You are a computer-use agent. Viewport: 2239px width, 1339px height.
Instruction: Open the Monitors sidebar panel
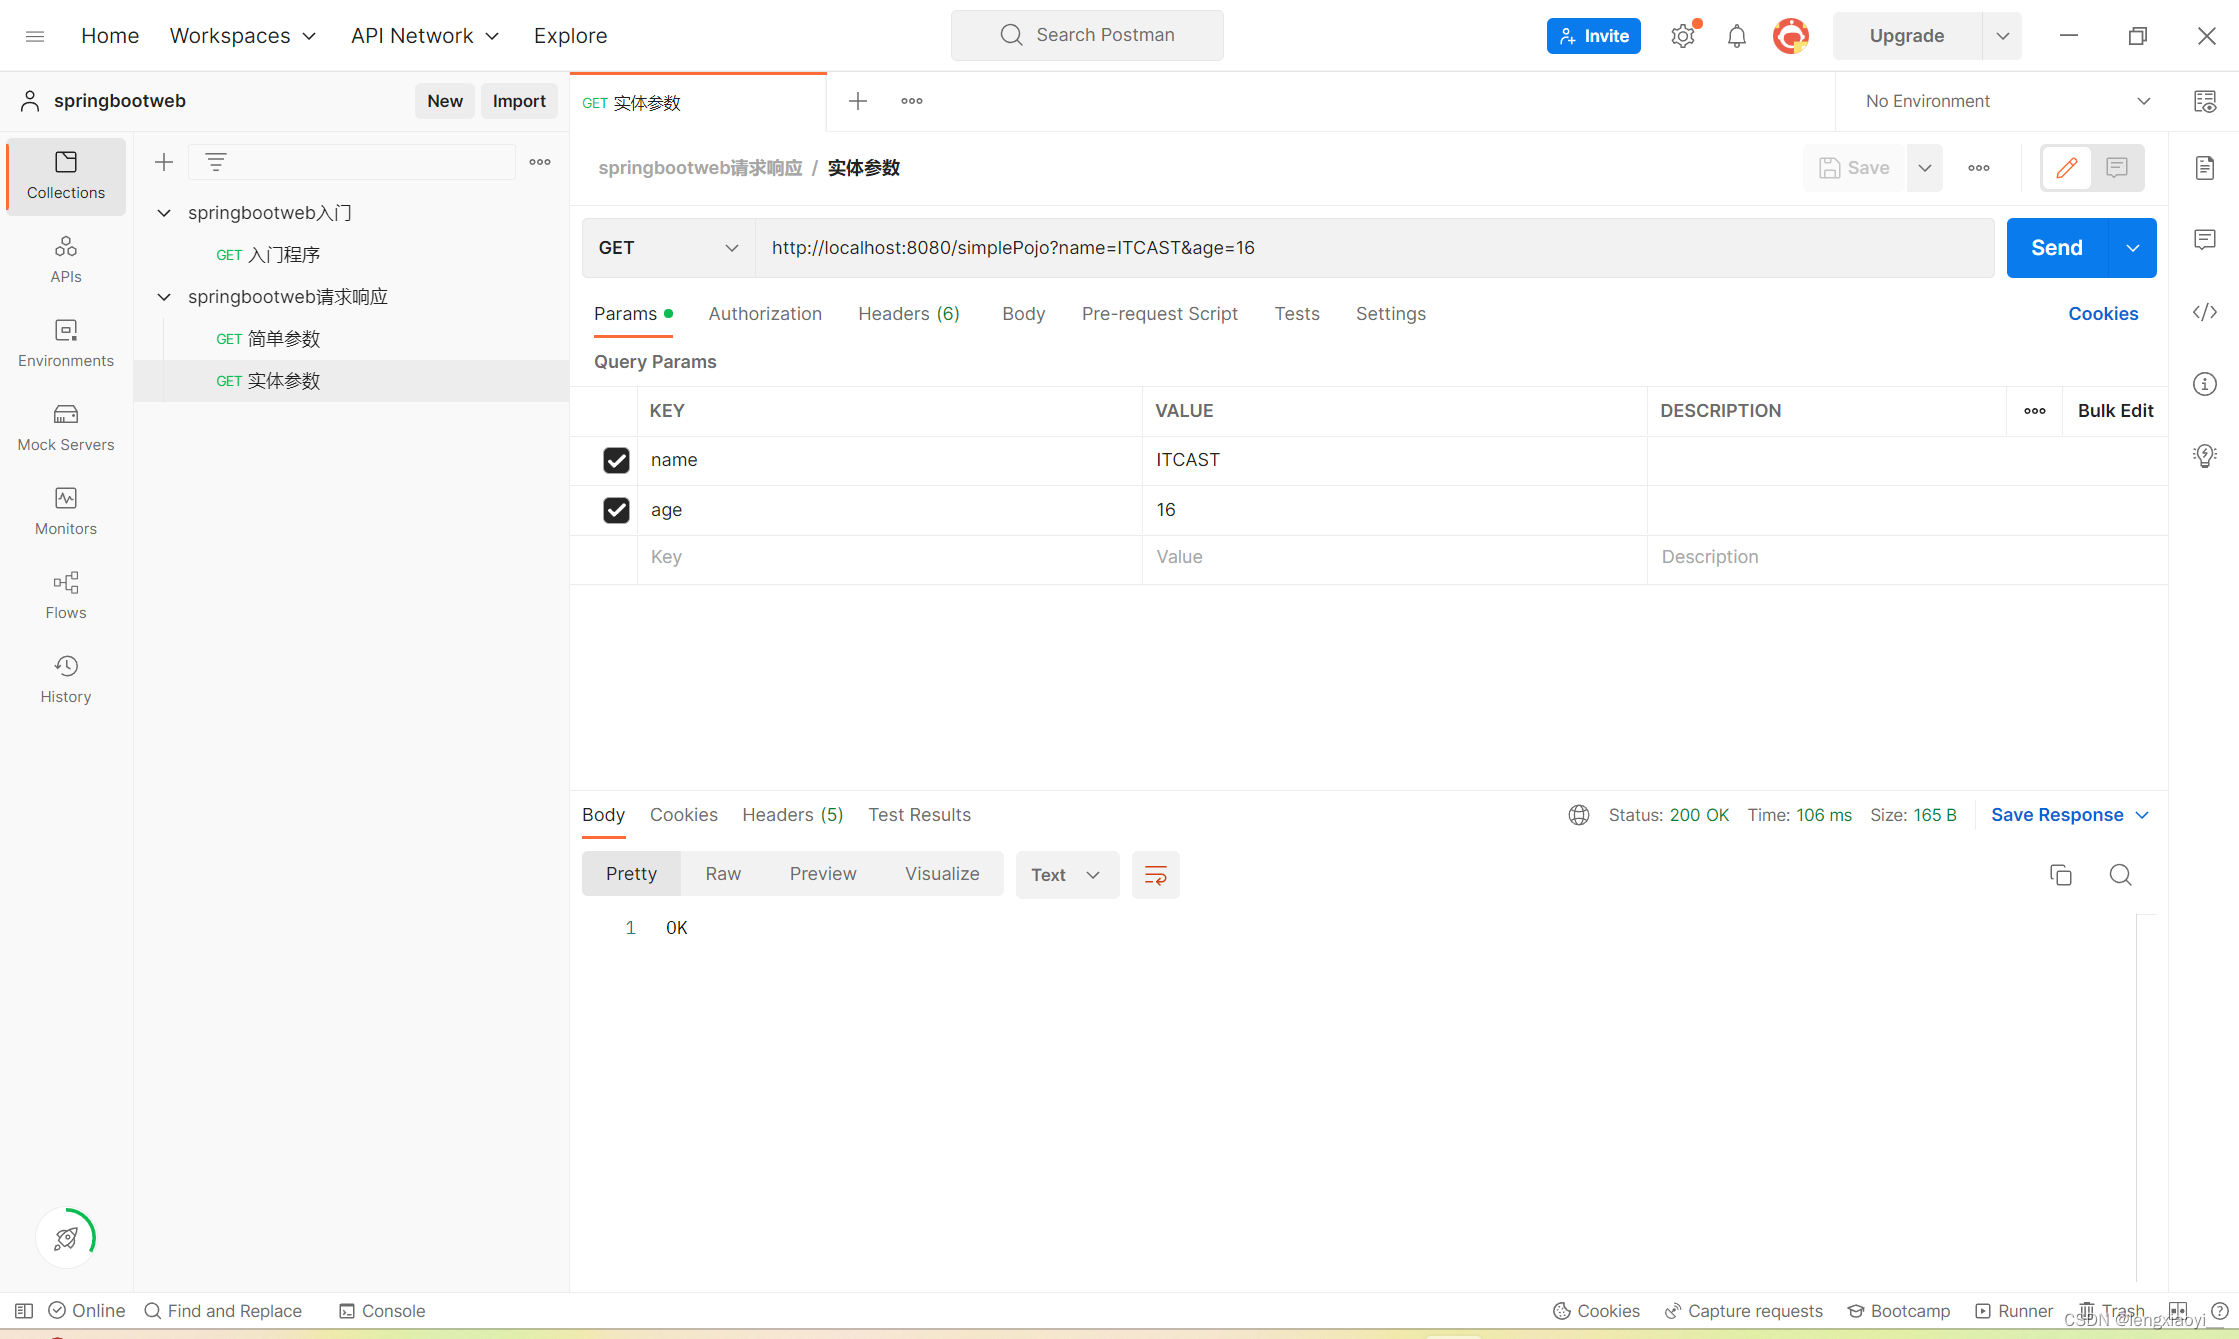(66, 511)
